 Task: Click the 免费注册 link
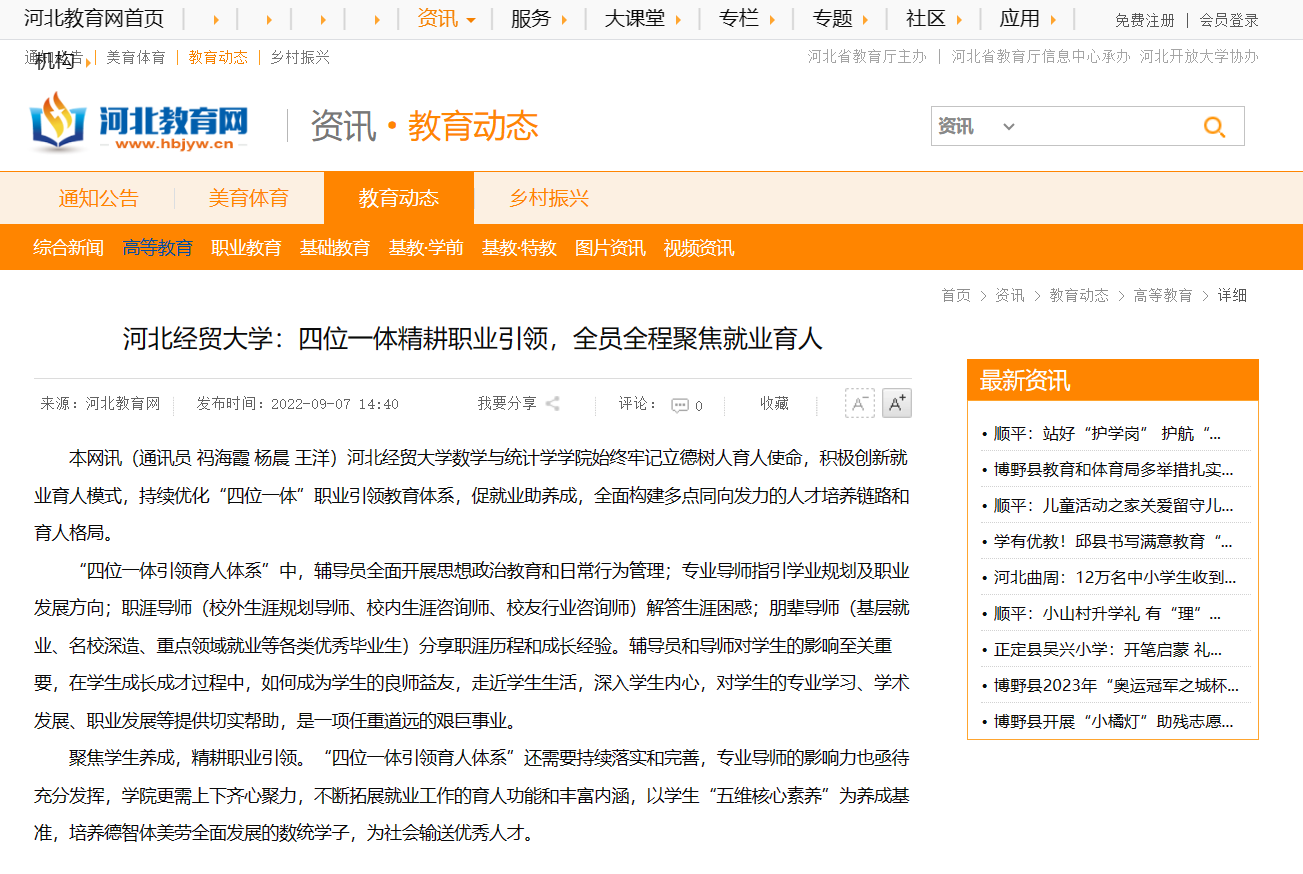(1145, 20)
